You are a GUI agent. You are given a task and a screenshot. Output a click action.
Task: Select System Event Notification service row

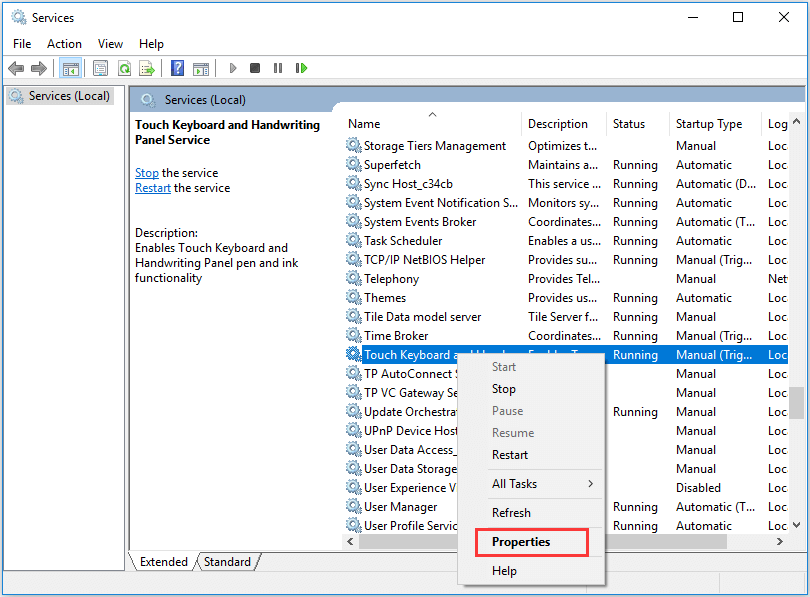click(x=566, y=203)
